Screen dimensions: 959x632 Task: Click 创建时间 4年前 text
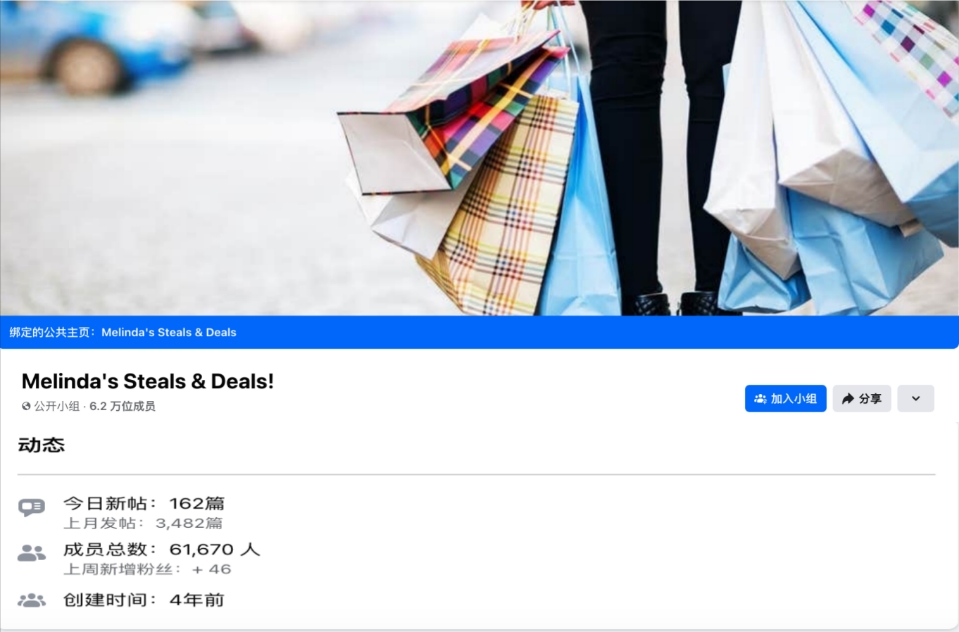(144, 600)
